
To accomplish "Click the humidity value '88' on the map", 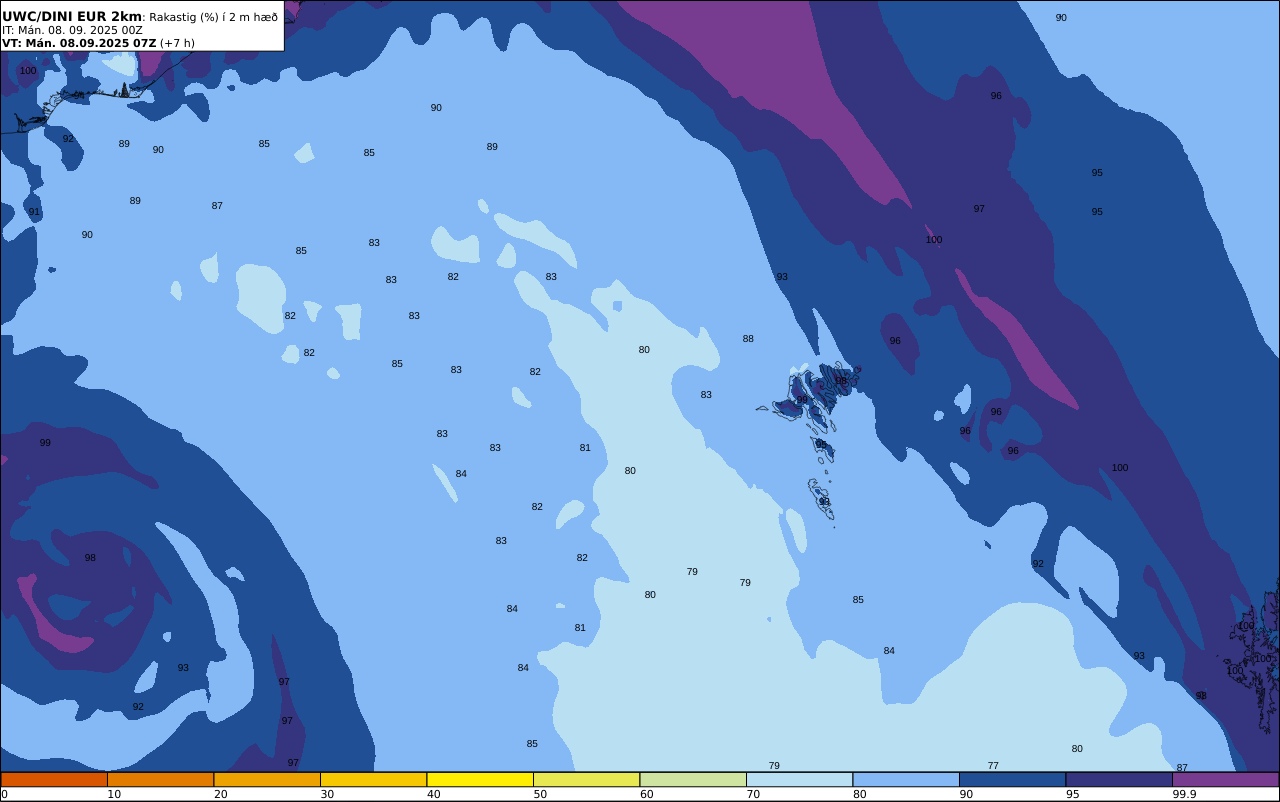I will (x=748, y=339).
